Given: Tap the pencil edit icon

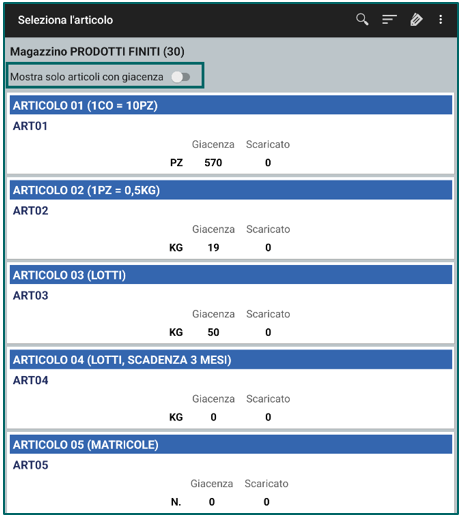Looking at the screenshot, I should click(x=416, y=20).
